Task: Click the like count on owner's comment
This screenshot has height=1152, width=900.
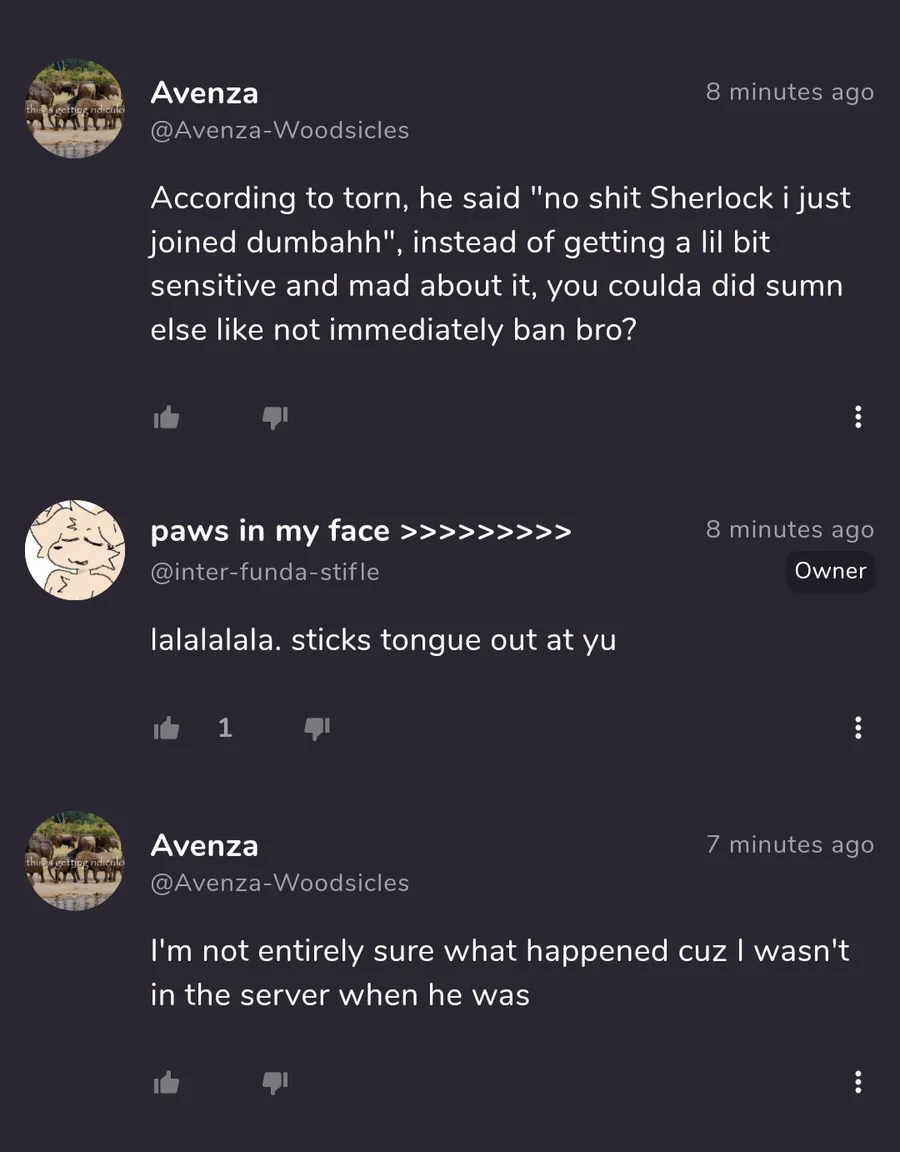Action: tap(225, 728)
